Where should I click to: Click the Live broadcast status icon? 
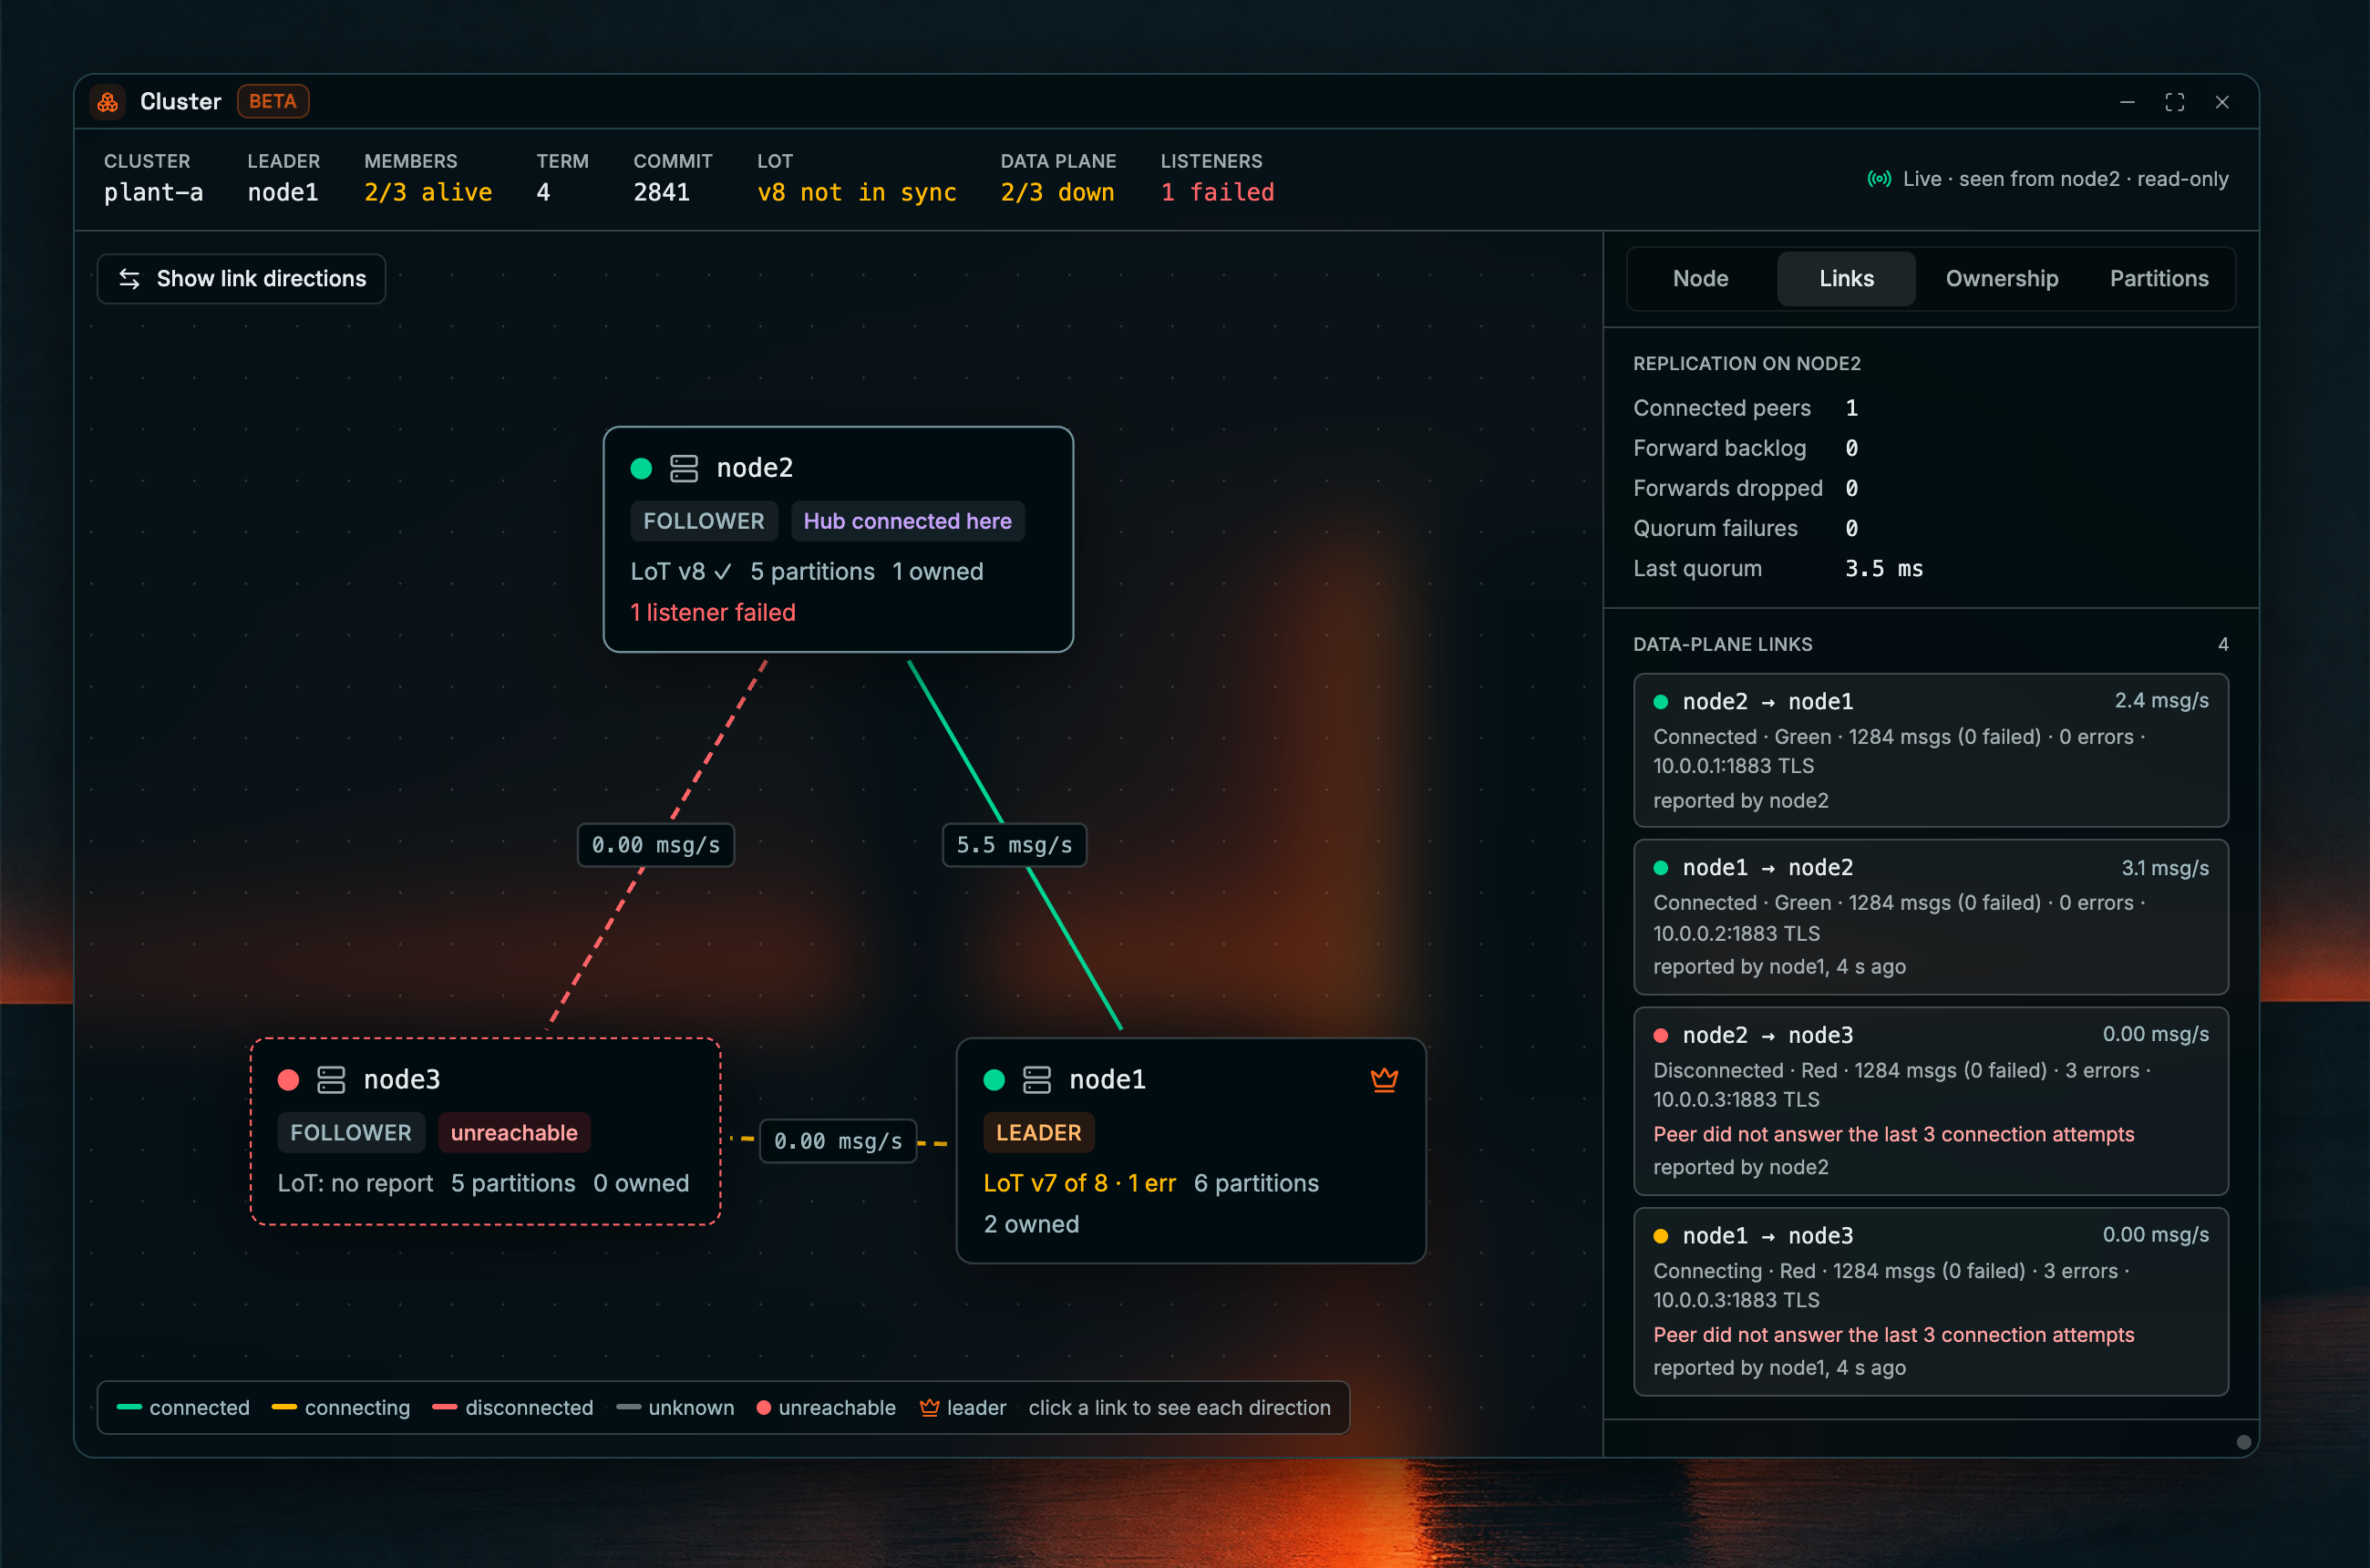click(1879, 179)
